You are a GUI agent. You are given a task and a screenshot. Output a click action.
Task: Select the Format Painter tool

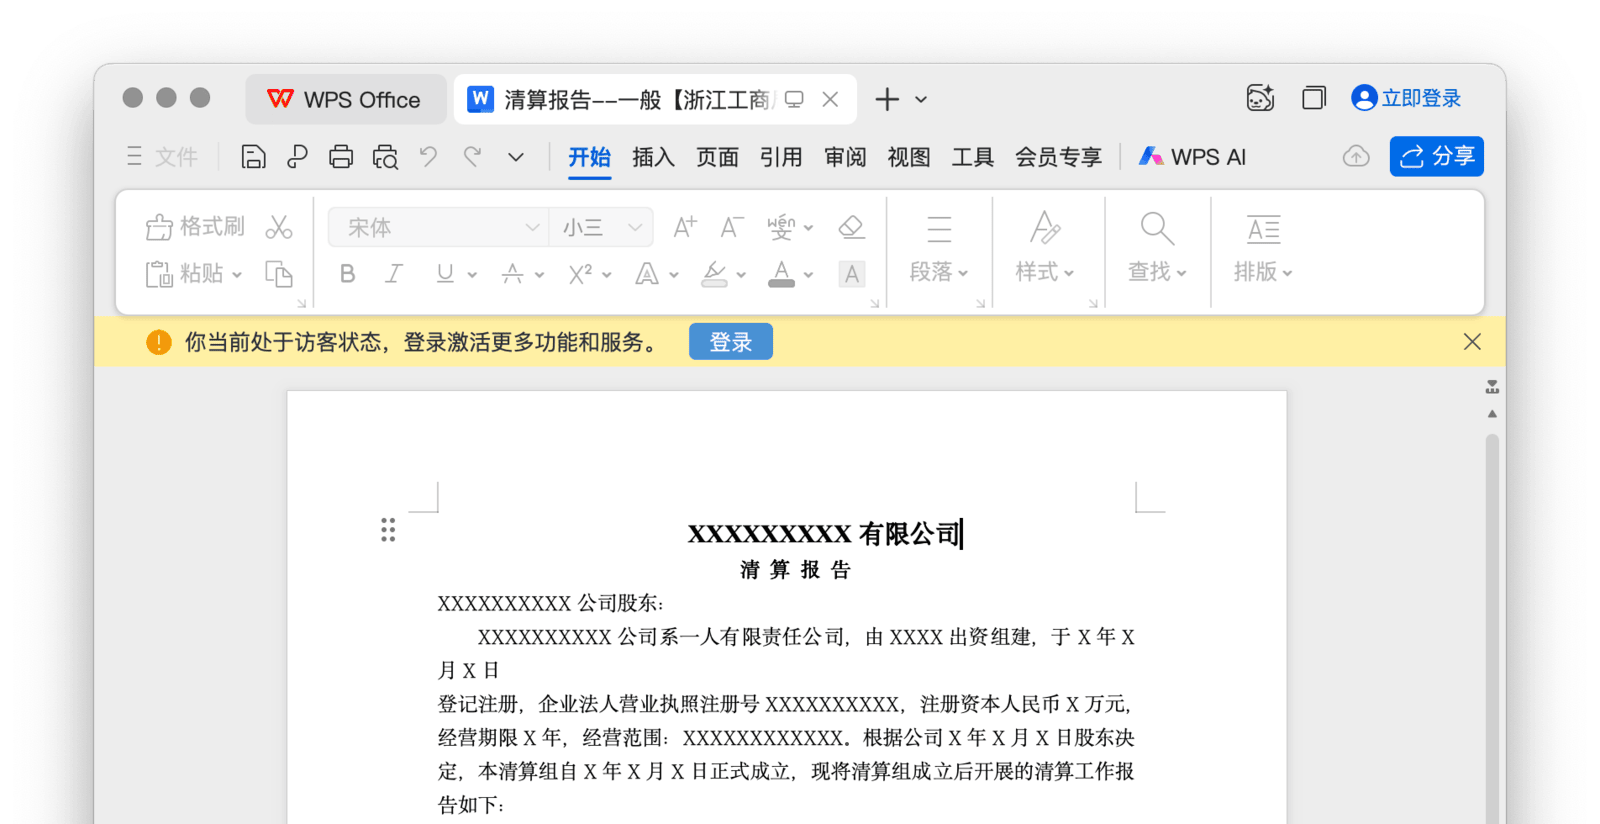click(195, 227)
